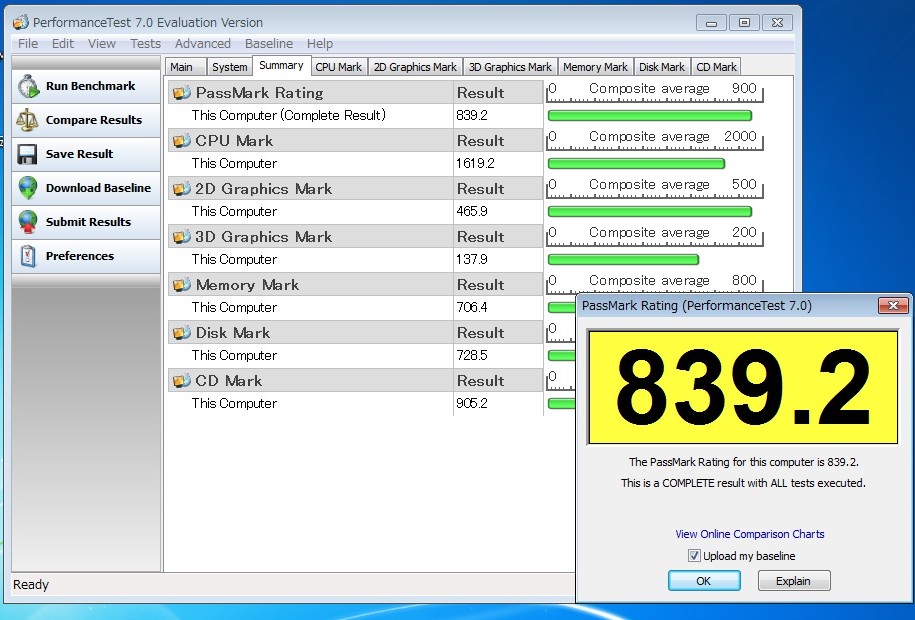The width and height of the screenshot is (915, 620).
Task: Open the Baseline menu
Action: pos(269,44)
